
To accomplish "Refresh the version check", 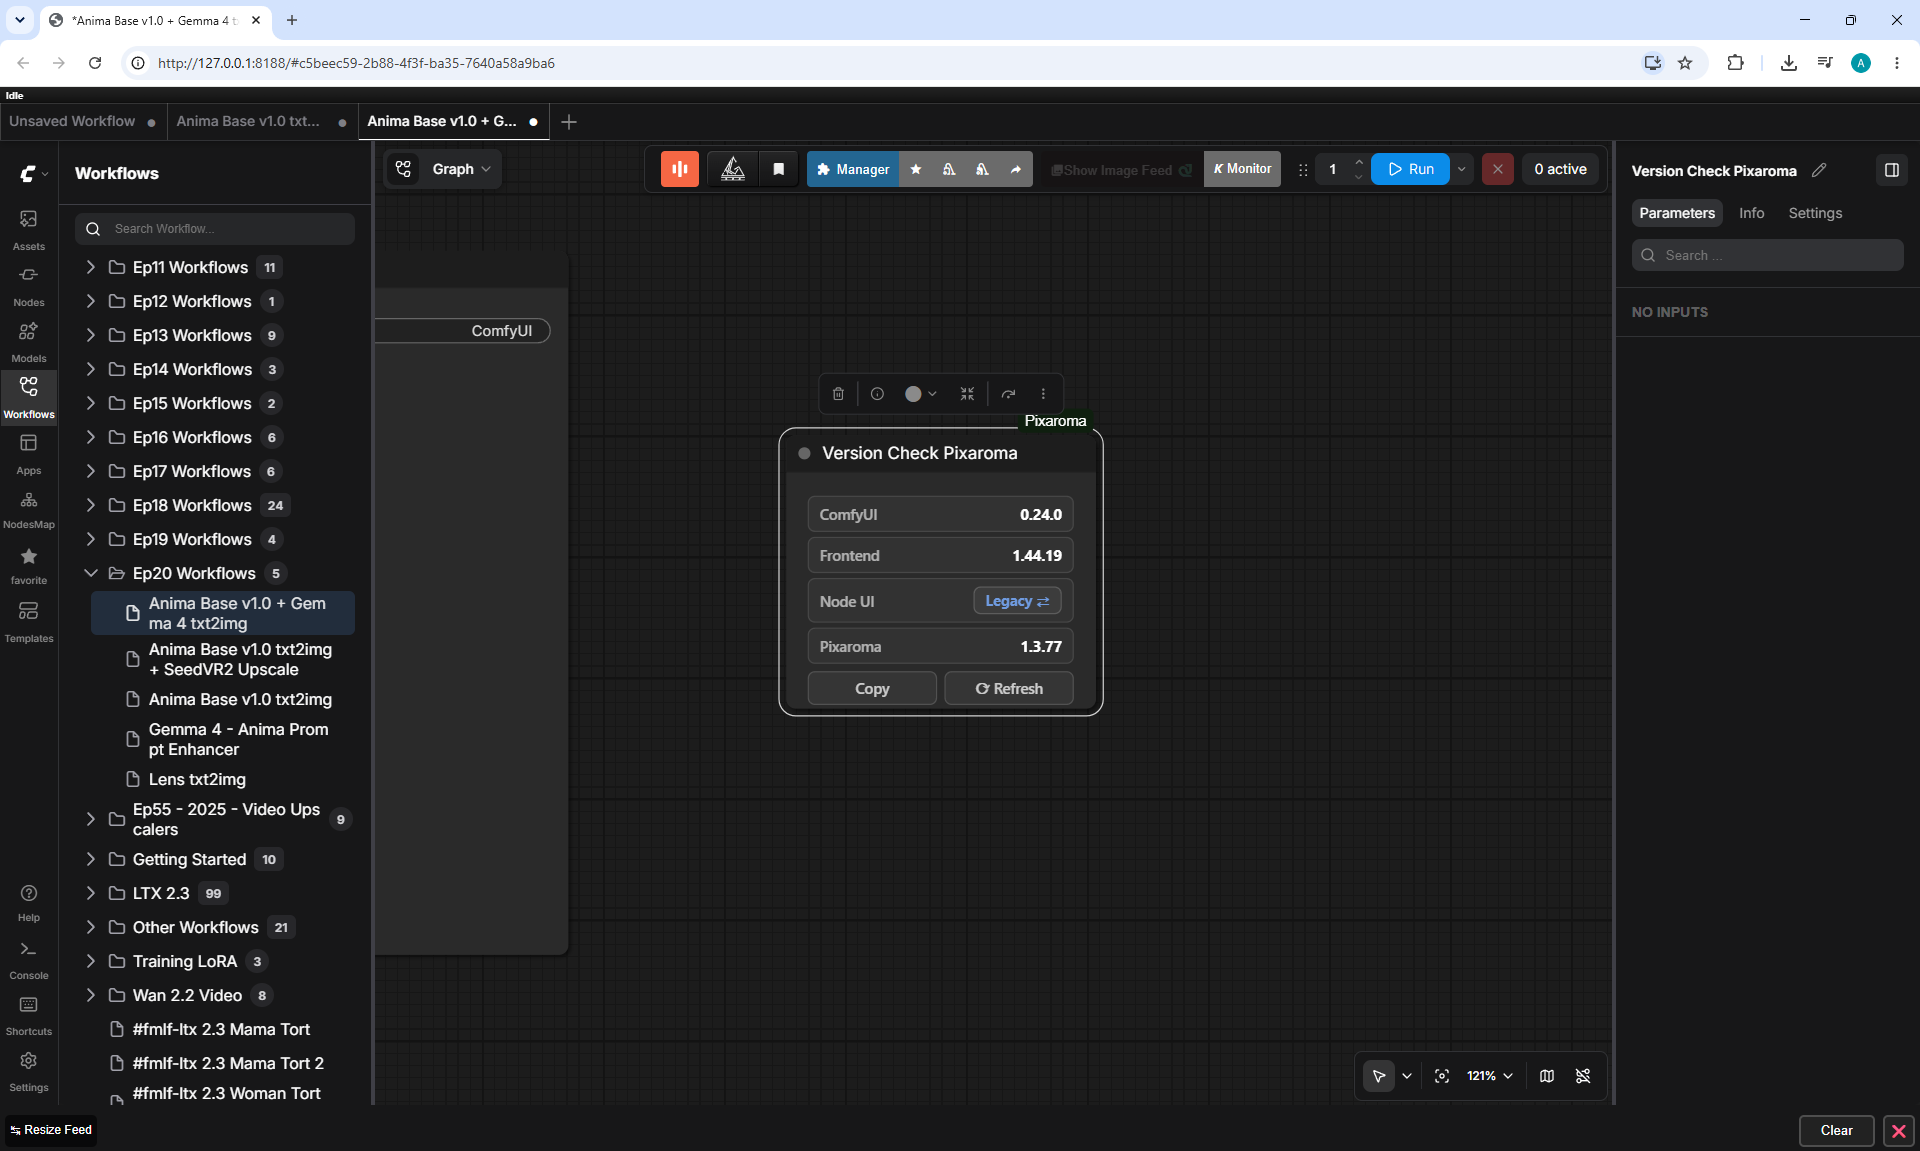I will click(1009, 688).
